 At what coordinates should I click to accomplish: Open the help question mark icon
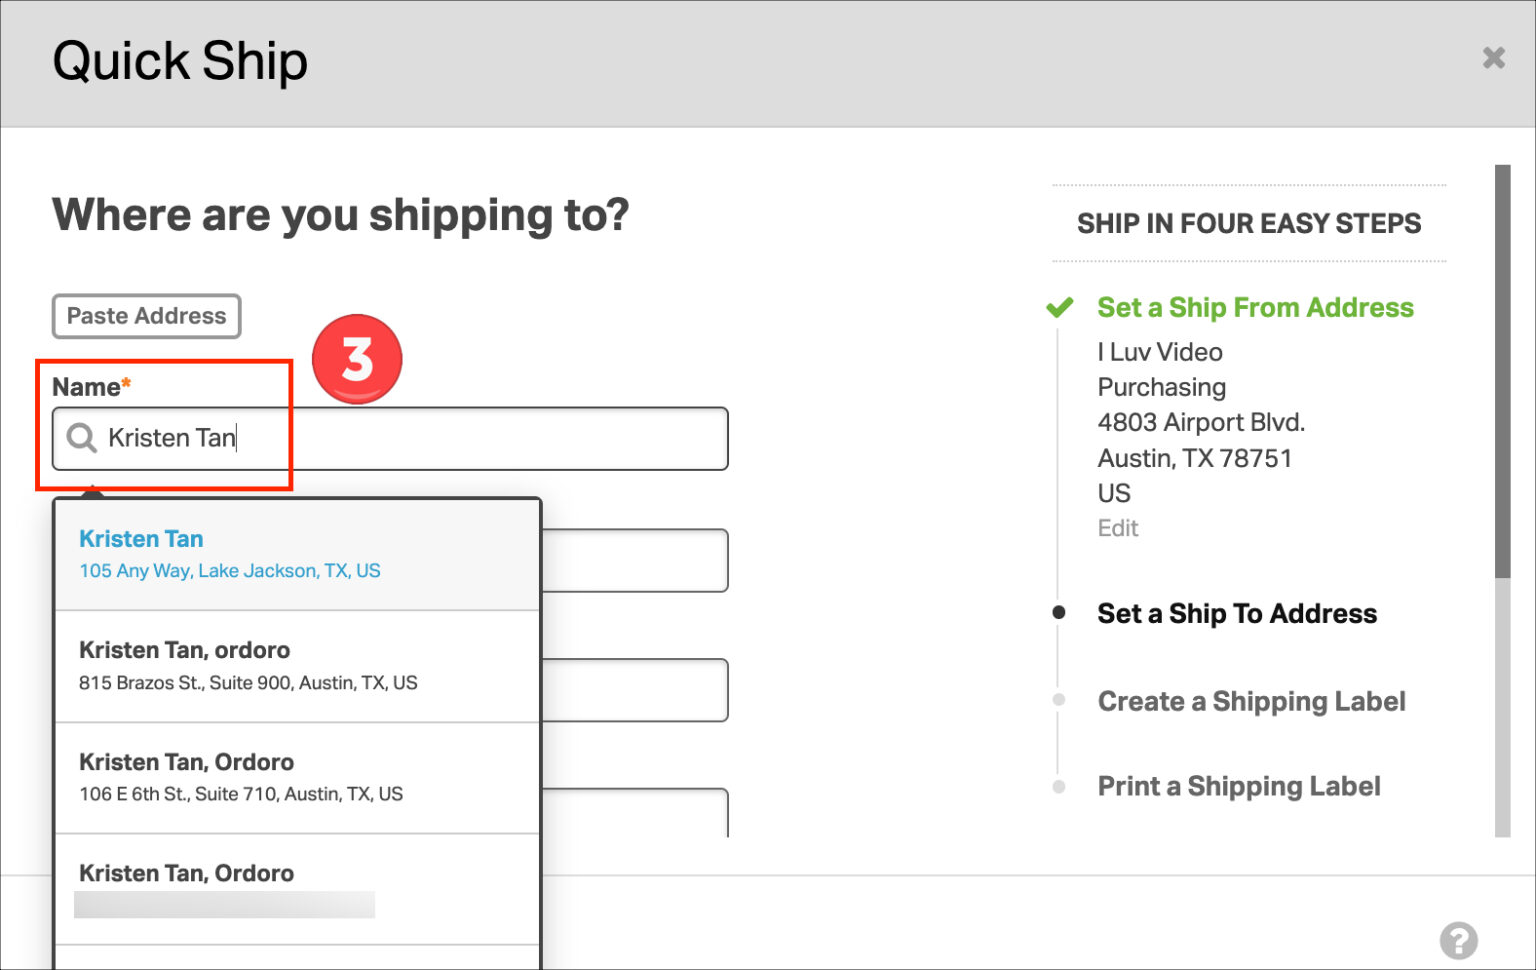pyautogui.click(x=1460, y=939)
